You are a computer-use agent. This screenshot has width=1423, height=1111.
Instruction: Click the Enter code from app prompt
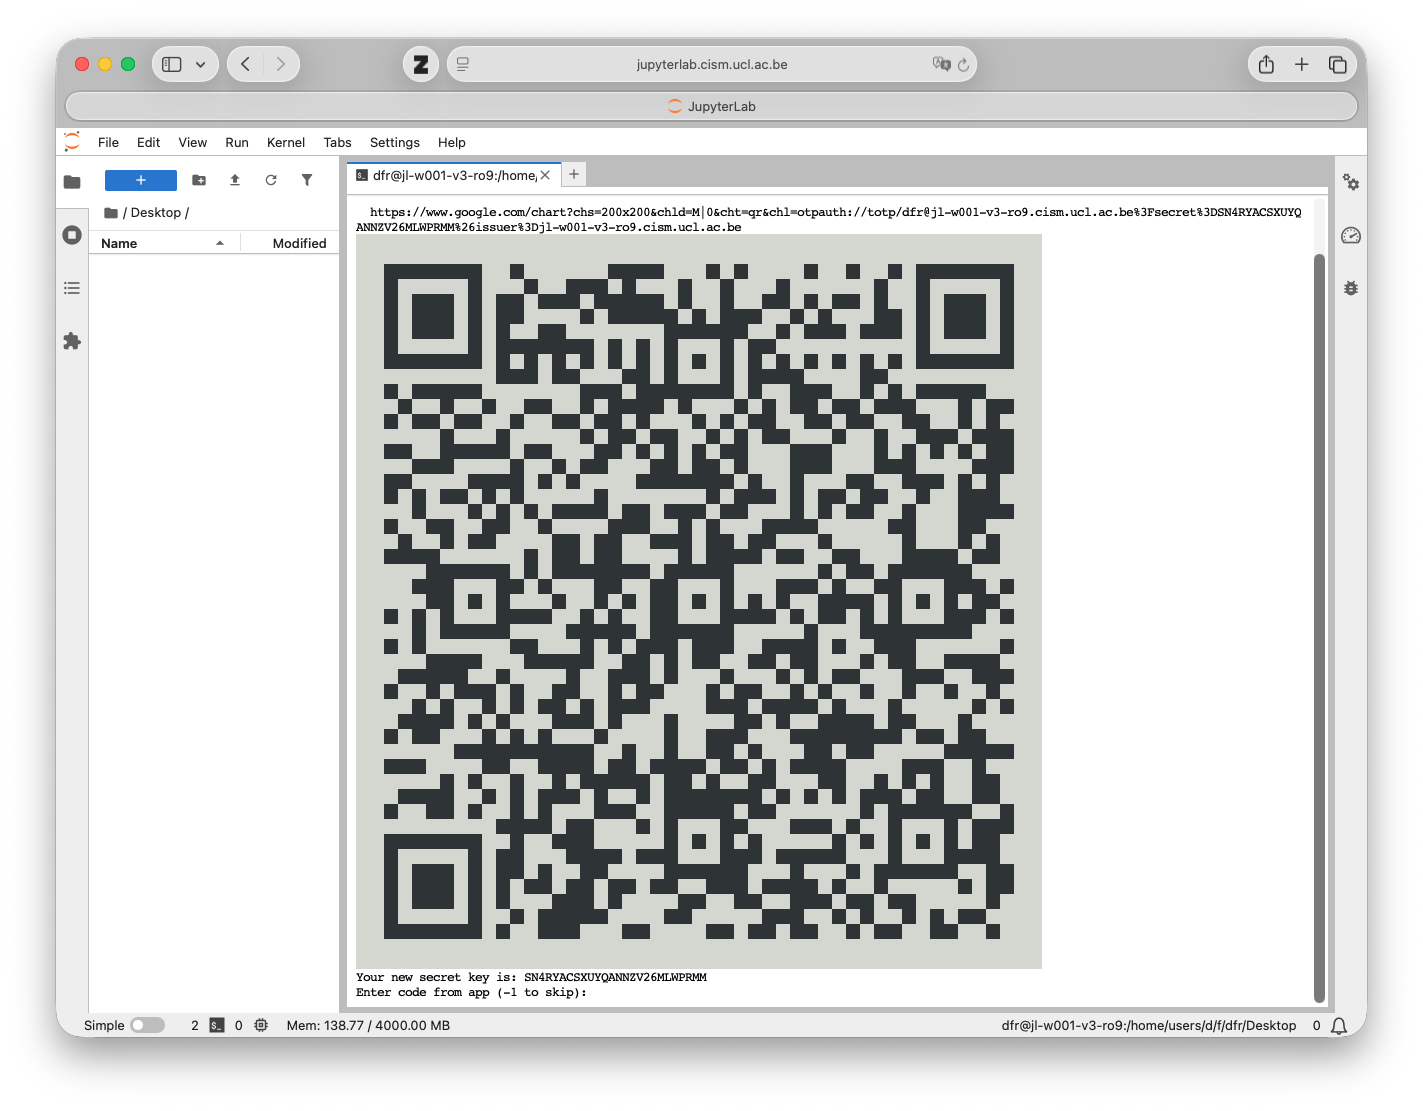point(471,992)
